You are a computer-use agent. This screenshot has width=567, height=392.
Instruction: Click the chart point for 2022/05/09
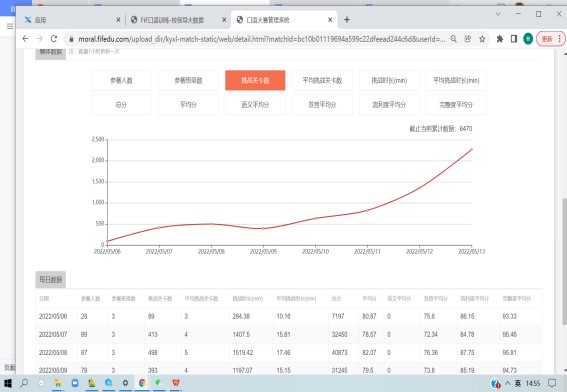pos(263,229)
